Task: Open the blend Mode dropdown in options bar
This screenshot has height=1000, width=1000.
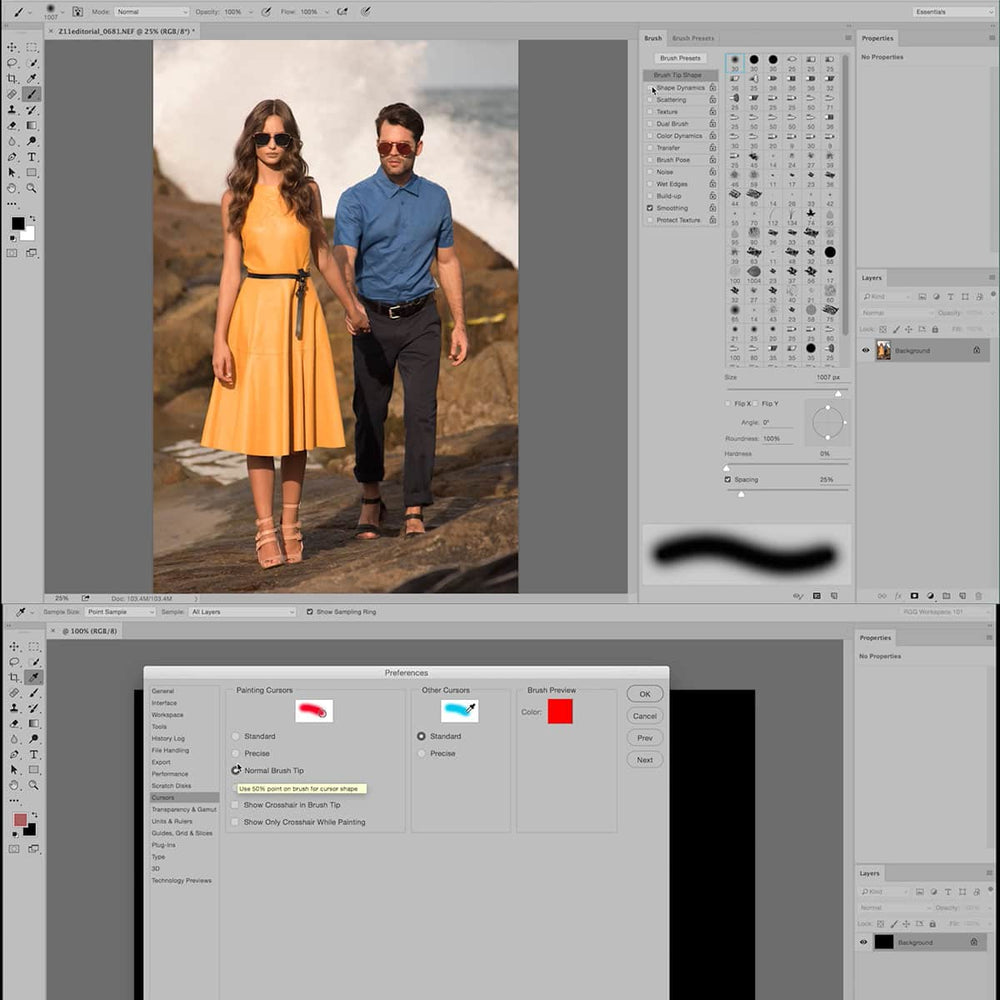Action: pos(150,12)
